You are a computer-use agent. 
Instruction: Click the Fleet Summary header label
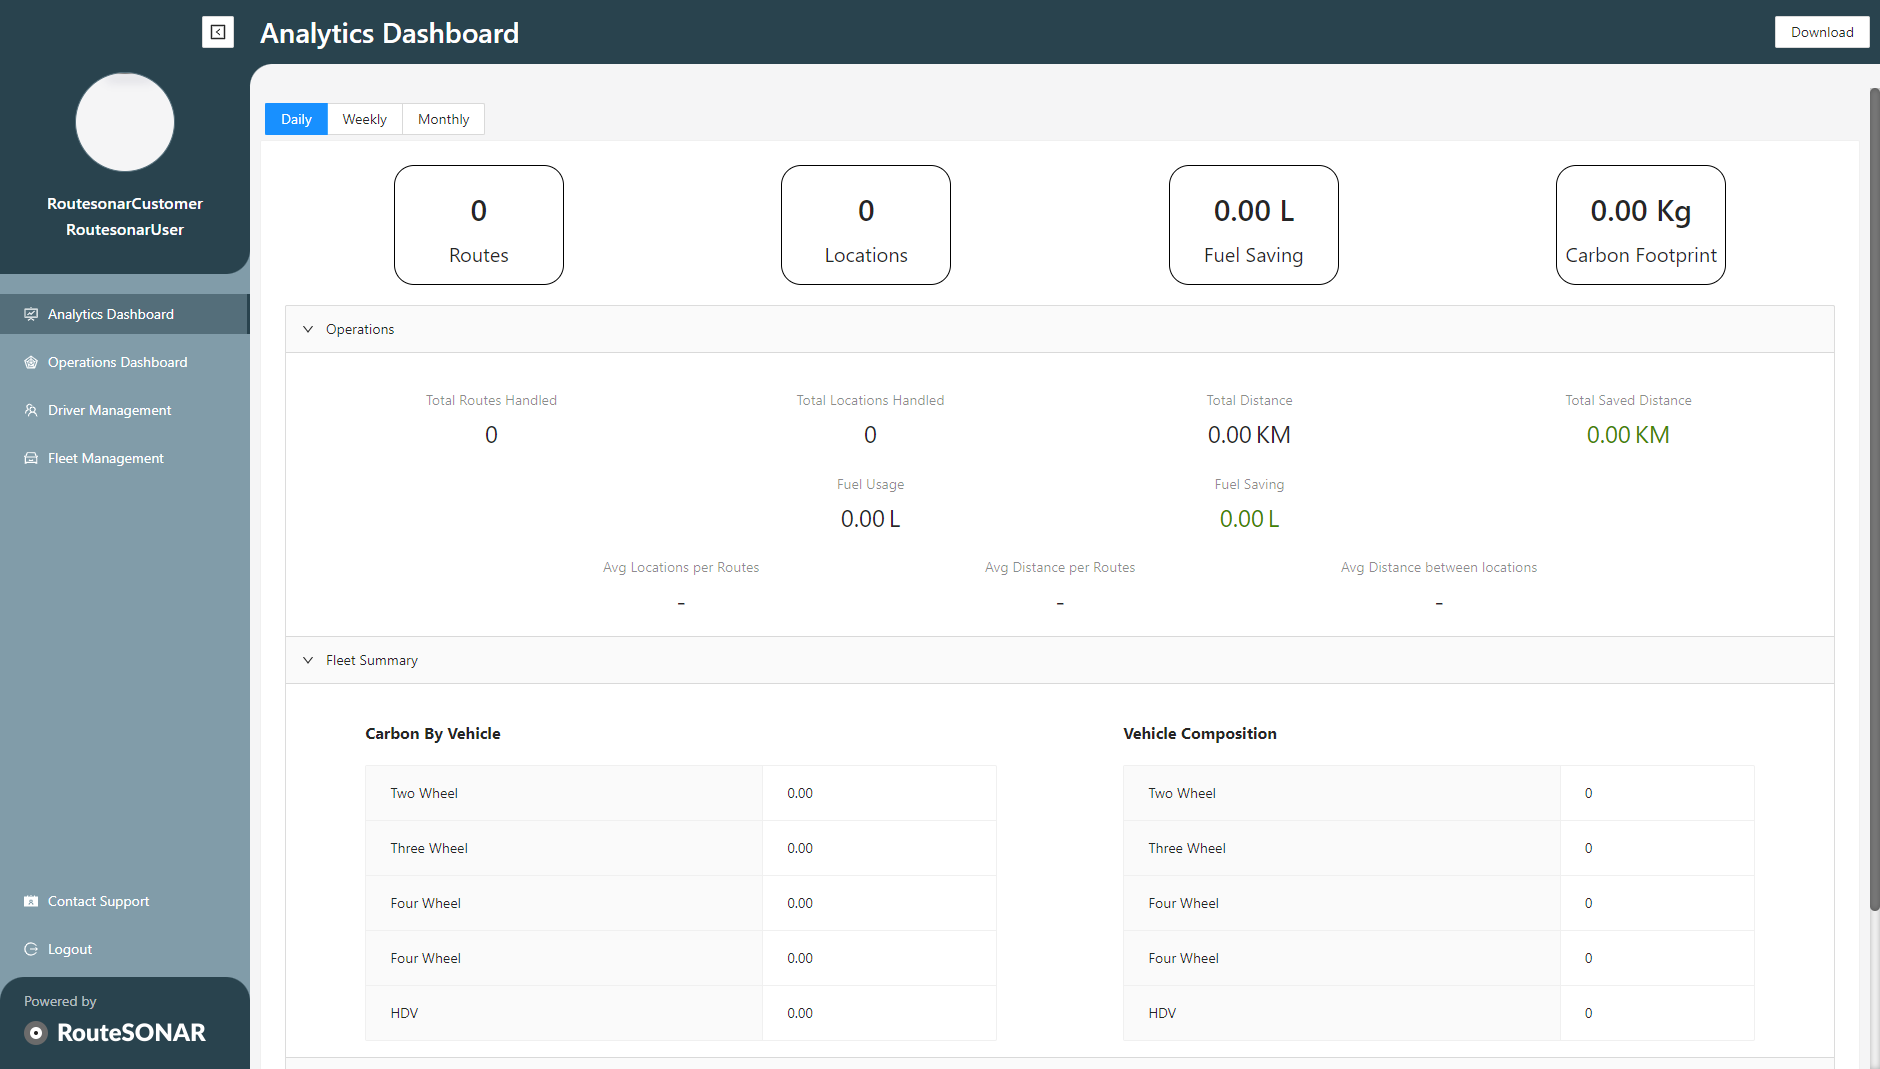click(372, 660)
